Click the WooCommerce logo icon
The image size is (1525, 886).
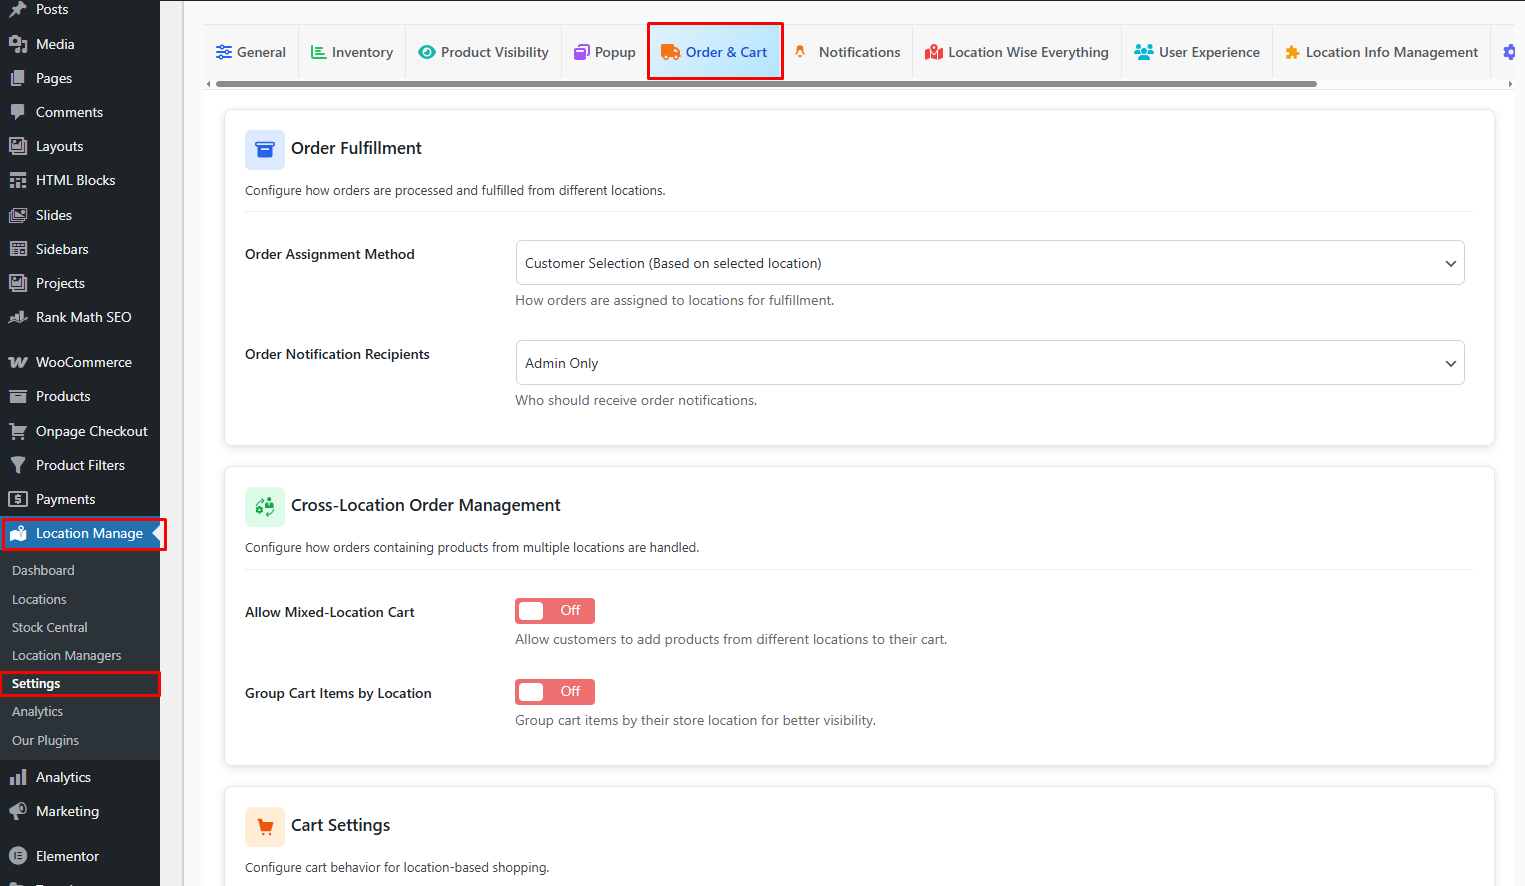18,362
